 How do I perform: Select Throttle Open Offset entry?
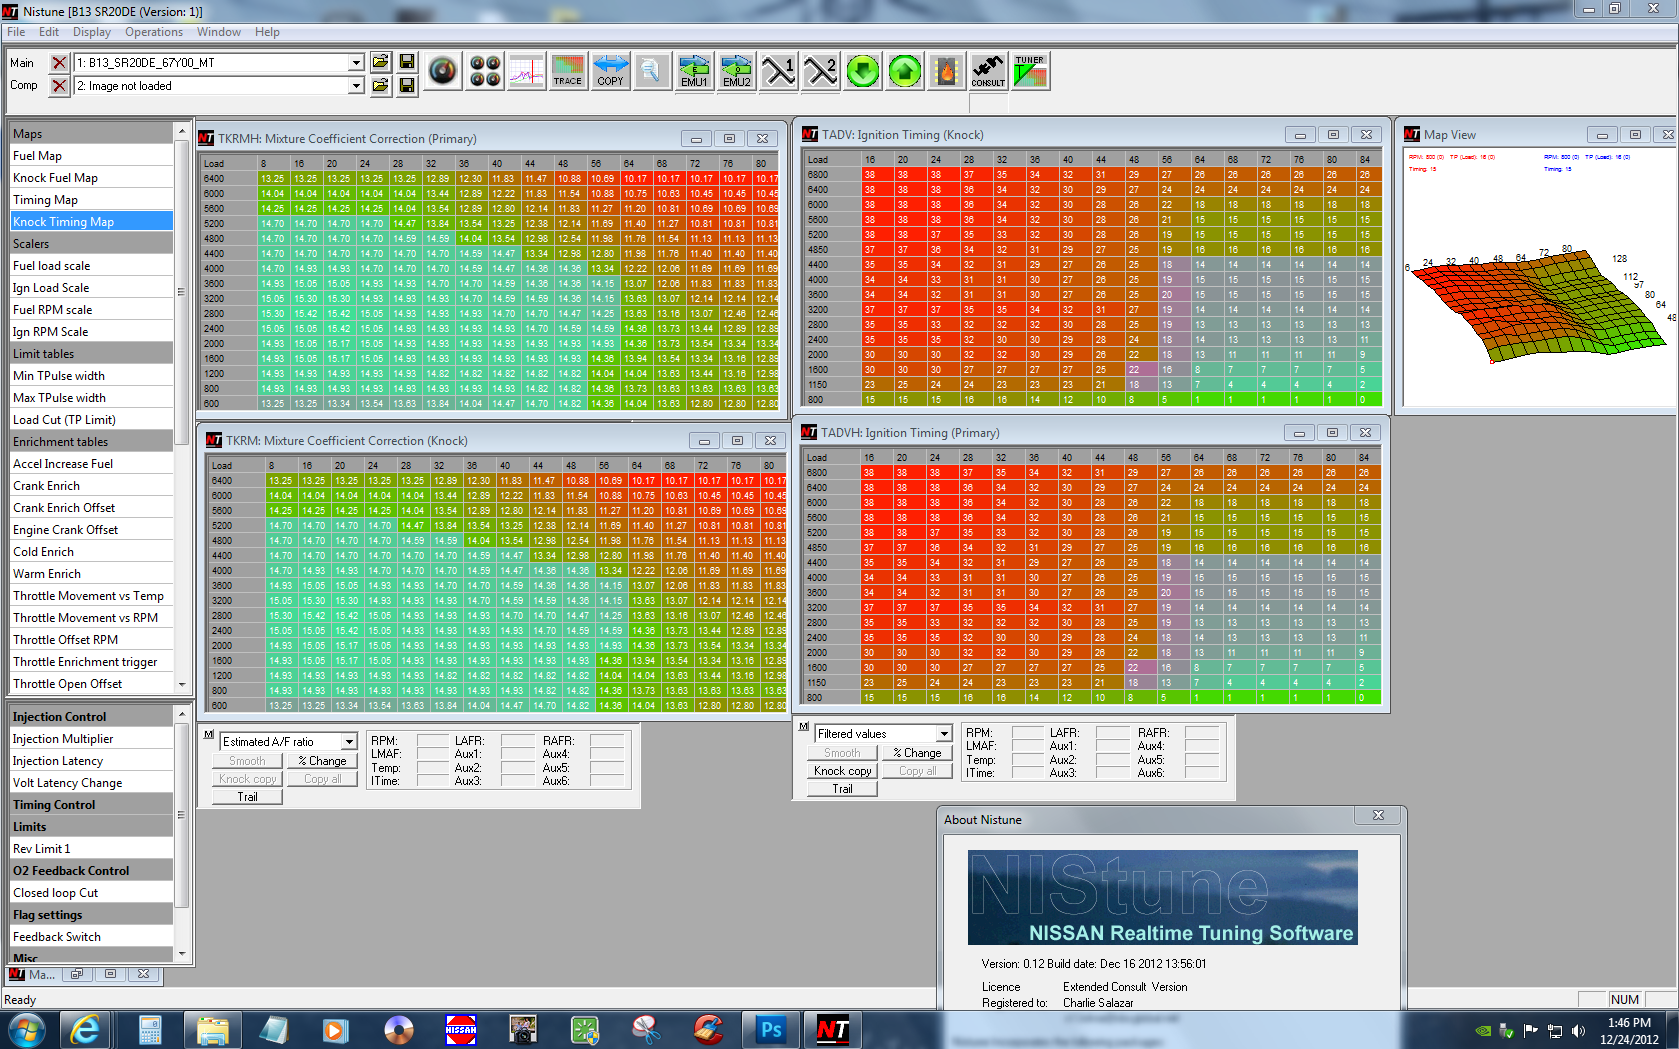point(90,684)
